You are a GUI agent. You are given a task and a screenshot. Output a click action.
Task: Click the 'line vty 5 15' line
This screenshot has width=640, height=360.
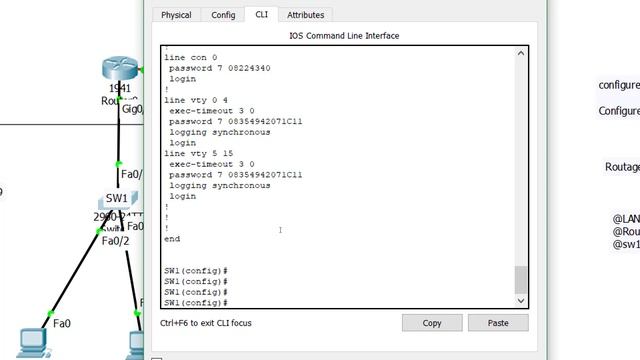198,153
